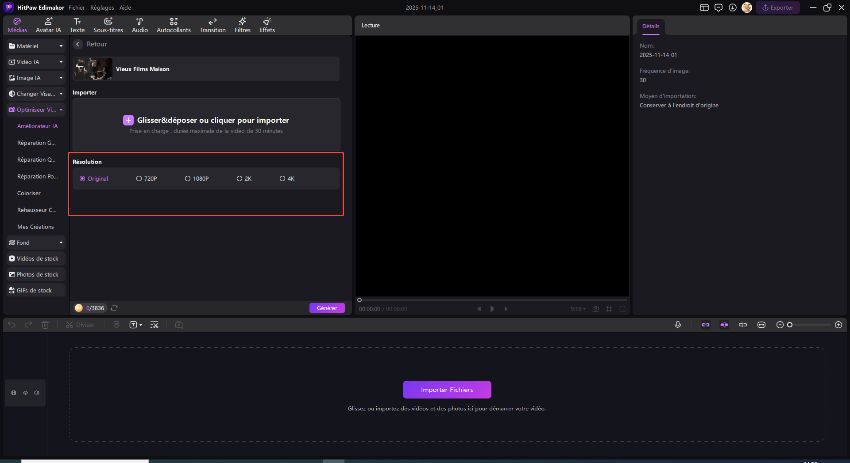Click the layout icon in title bar
Image resolution: width=850 pixels, height=463 pixels.
pos(704,8)
